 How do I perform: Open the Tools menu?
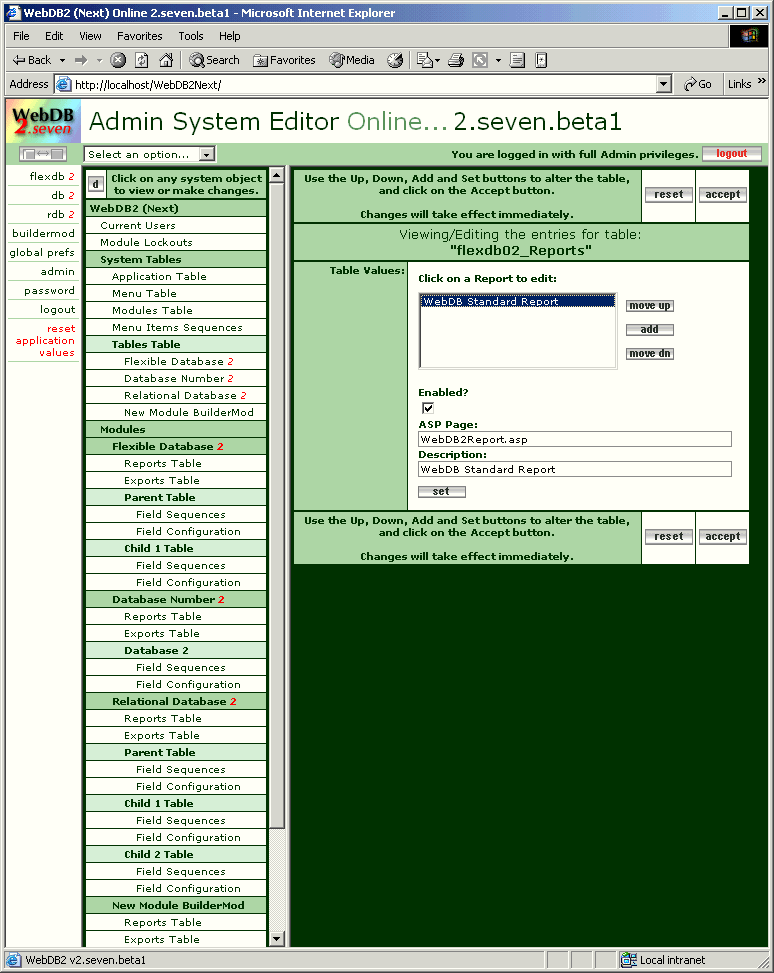(191, 36)
